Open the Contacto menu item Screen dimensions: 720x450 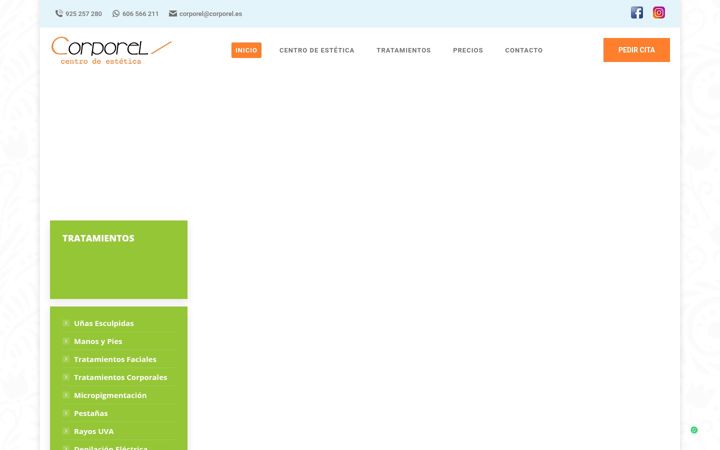click(x=523, y=51)
